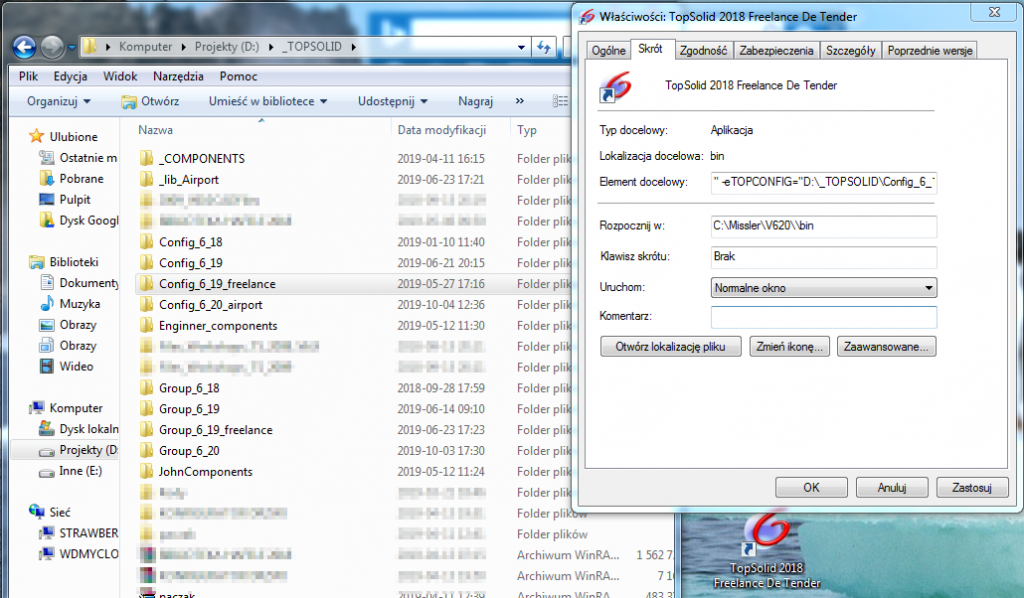Select the Group_6_20 folder icon
The width and height of the screenshot is (1024, 598).
click(x=146, y=450)
